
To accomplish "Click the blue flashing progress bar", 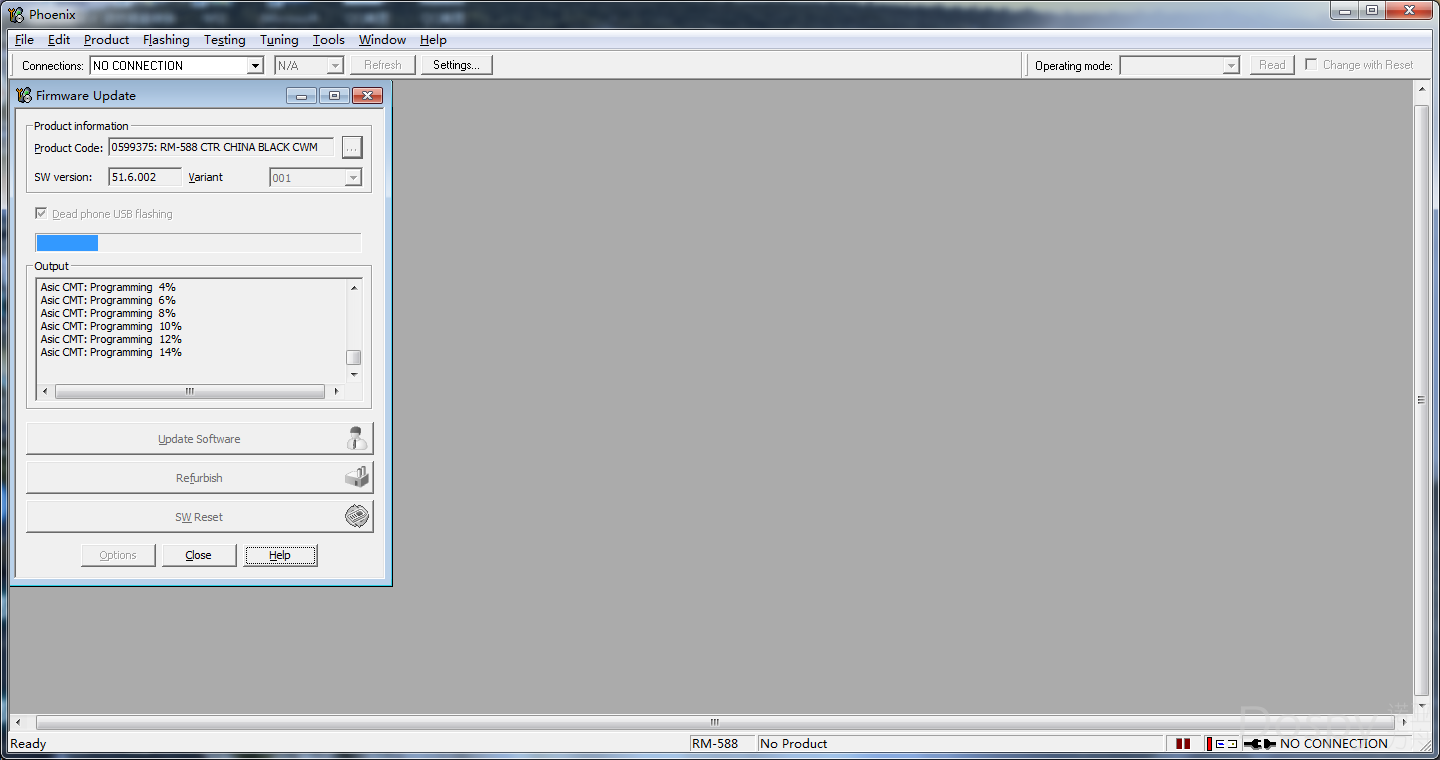I will (67, 243).
